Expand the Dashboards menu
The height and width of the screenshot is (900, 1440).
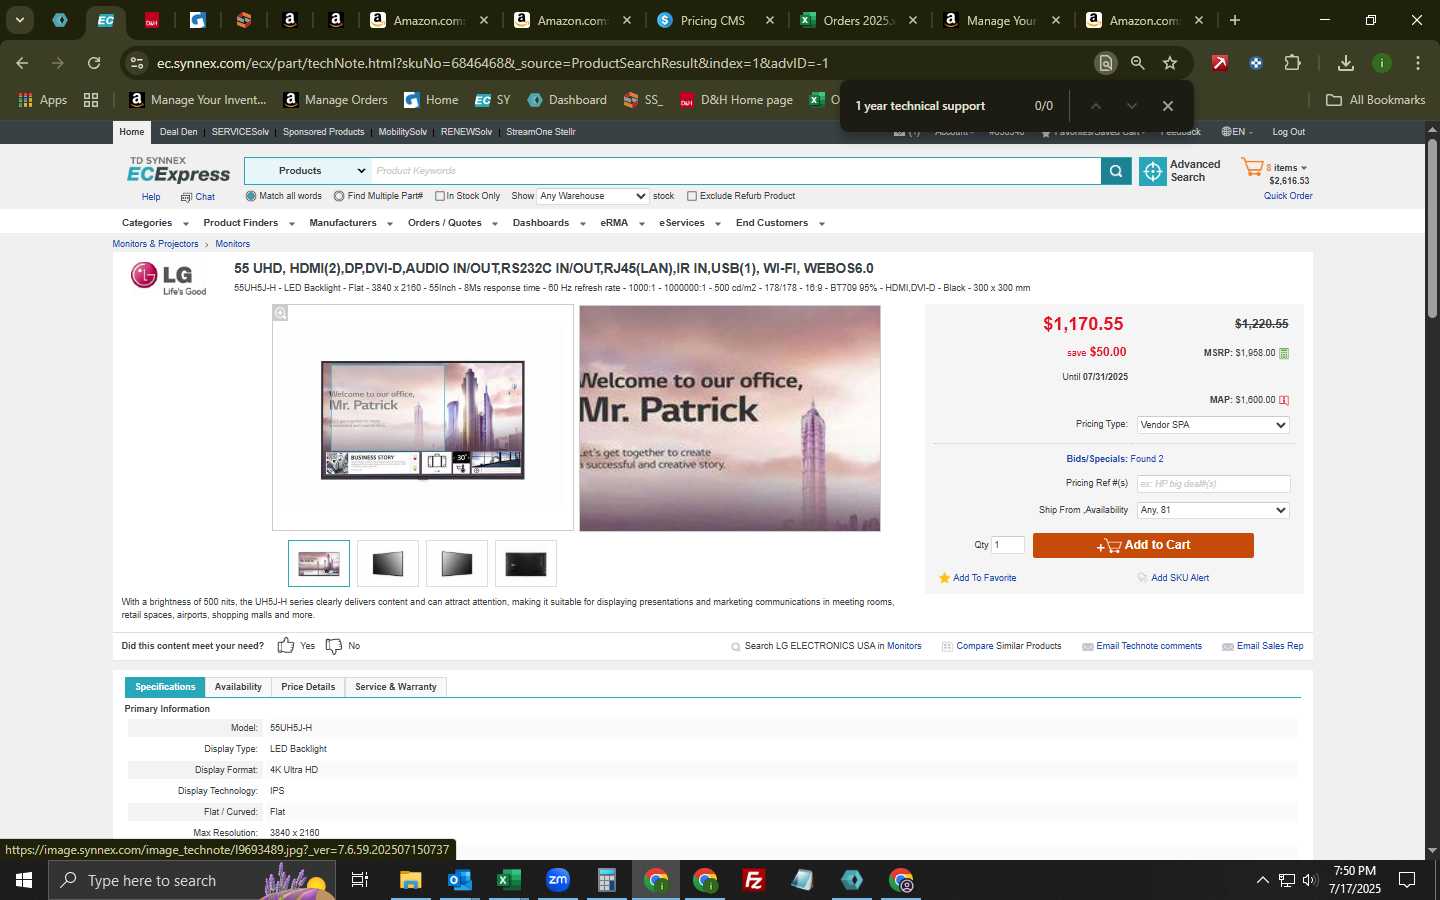[549, 223]
